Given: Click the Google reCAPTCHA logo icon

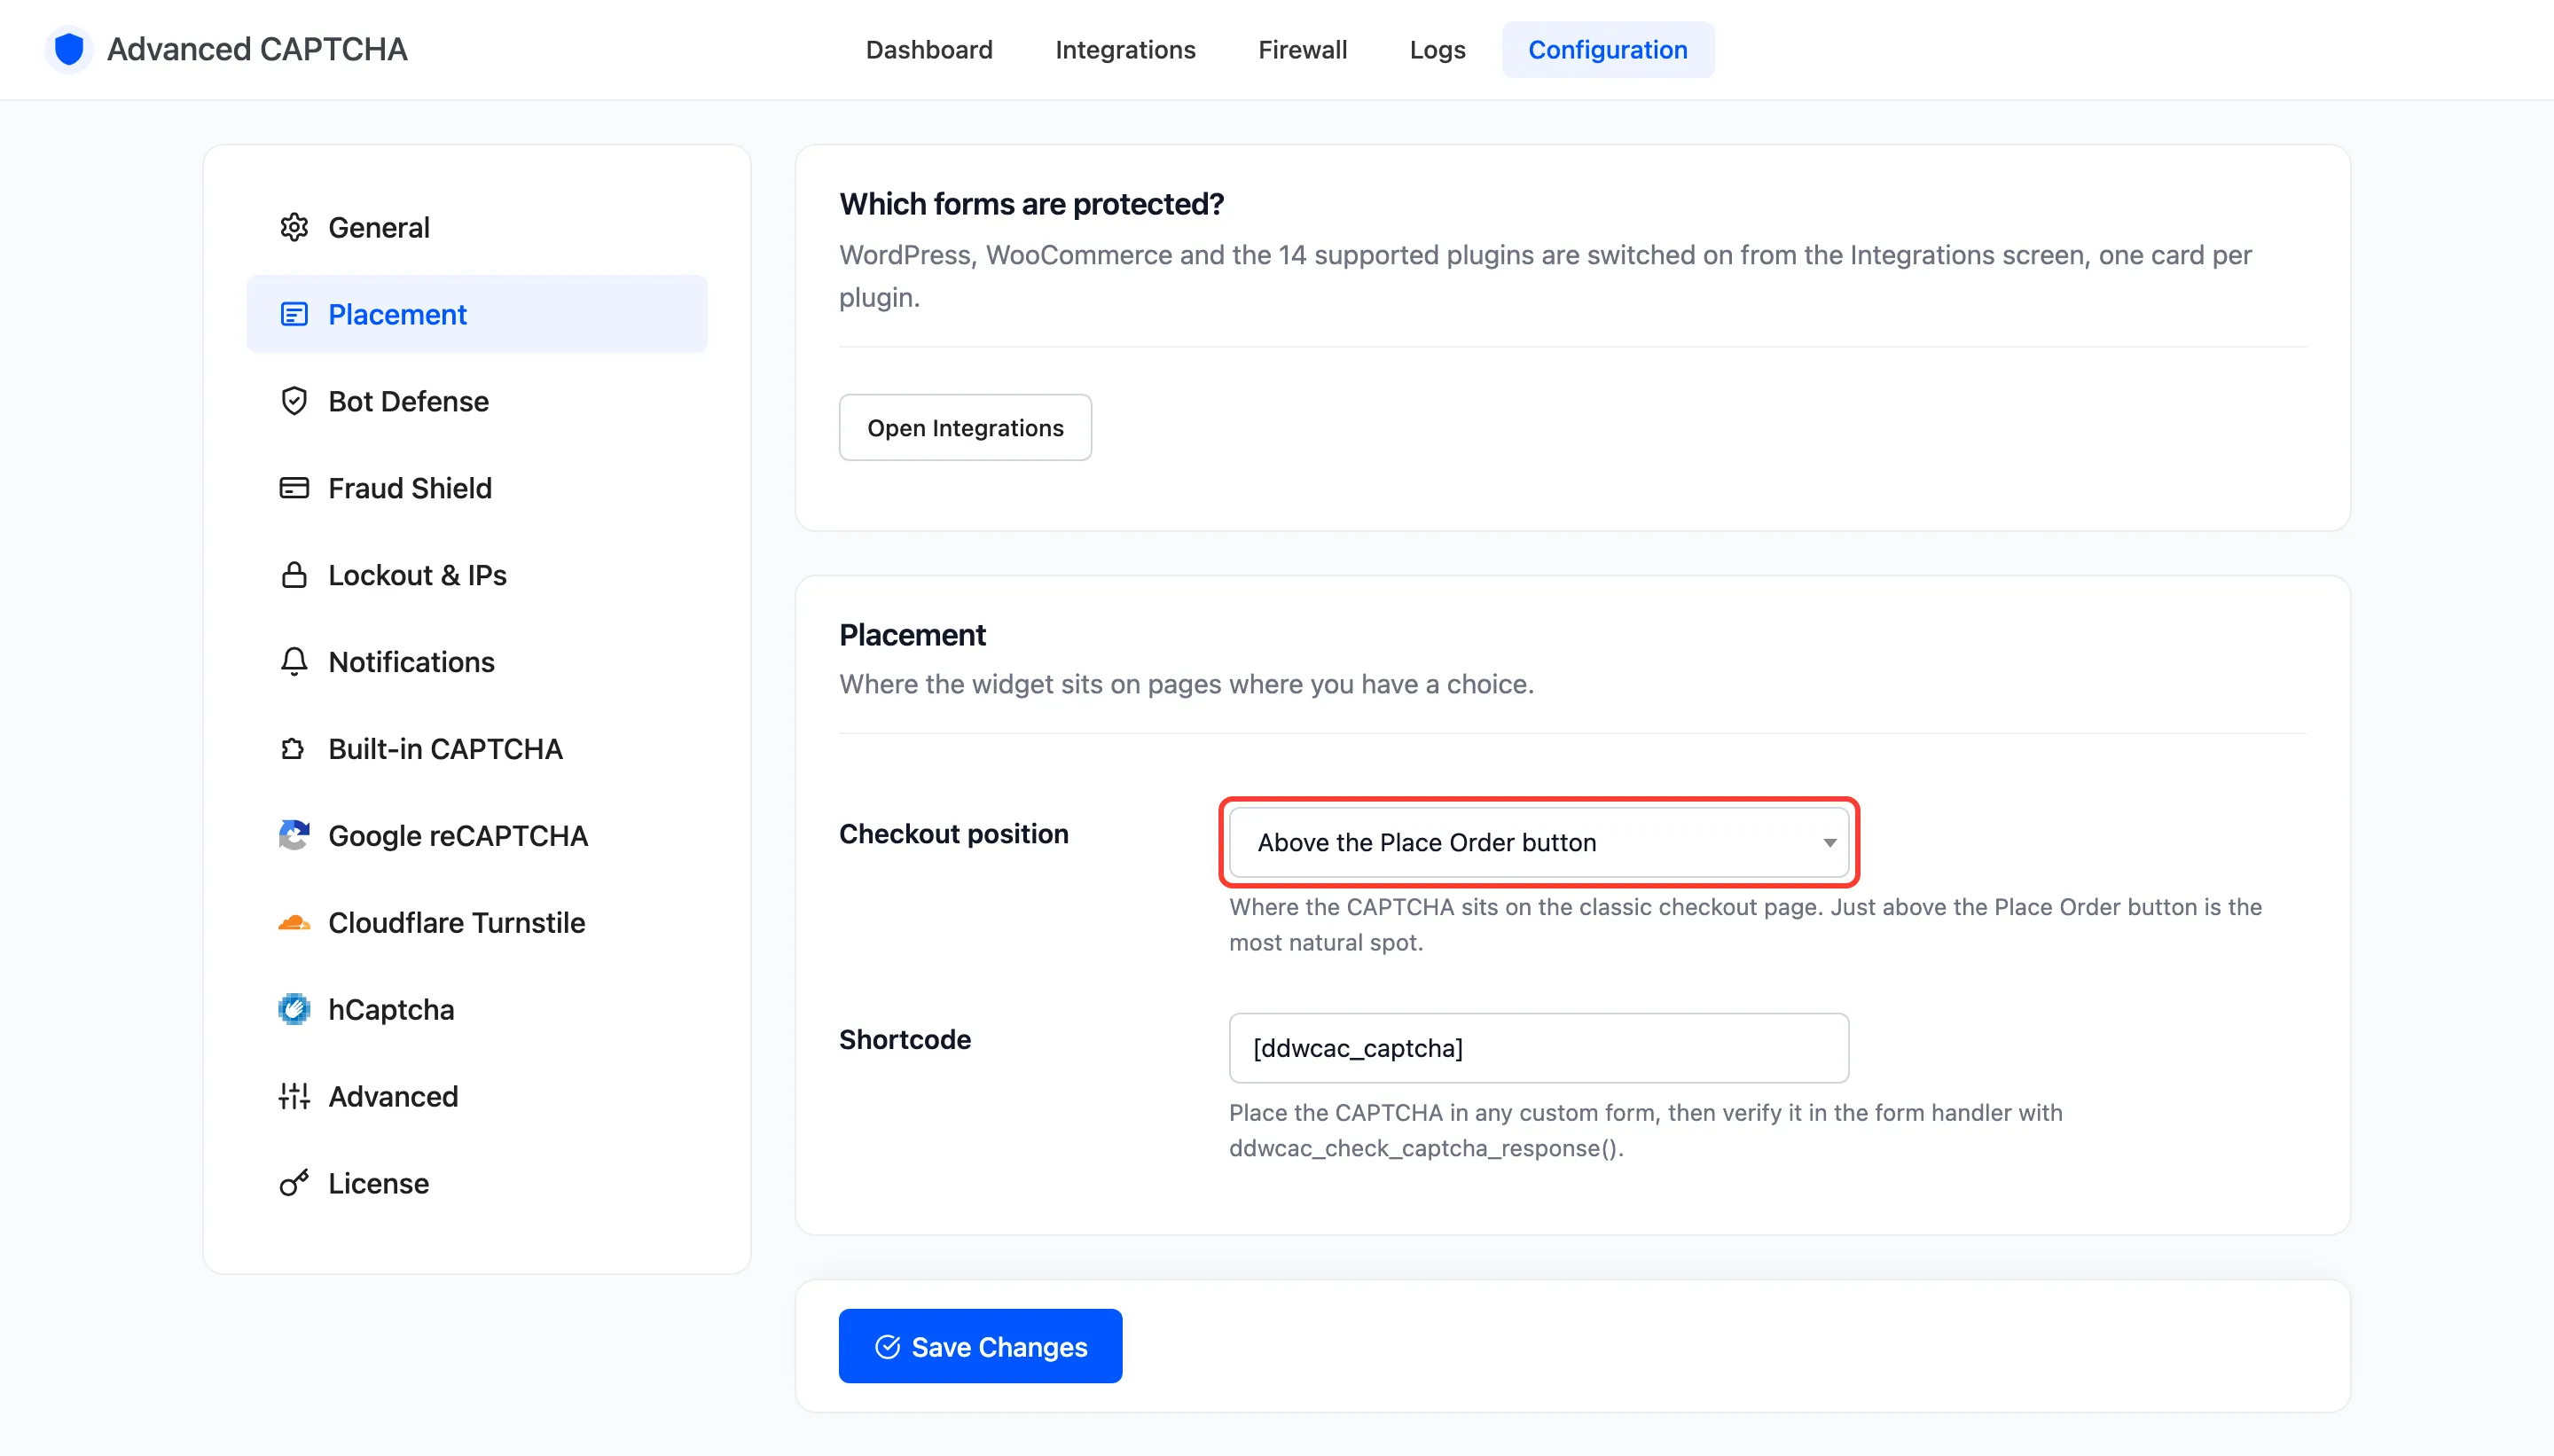Looking at the screenshot, I should coord(294,836).
